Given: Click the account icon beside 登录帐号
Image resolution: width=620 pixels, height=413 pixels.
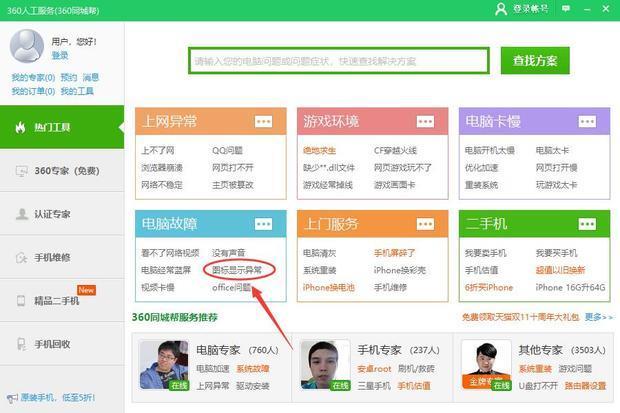Looking at the screenshot, I should coord(501,9).
